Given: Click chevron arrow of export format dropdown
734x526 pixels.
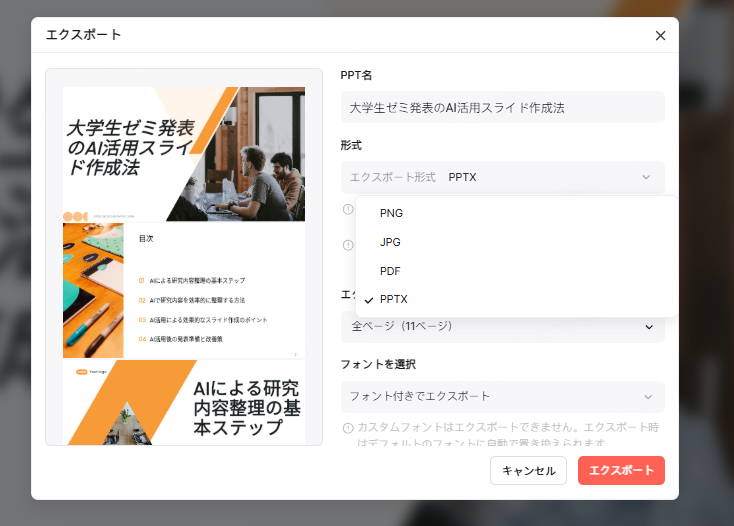Looking at the screenshot, I should 646,177.
